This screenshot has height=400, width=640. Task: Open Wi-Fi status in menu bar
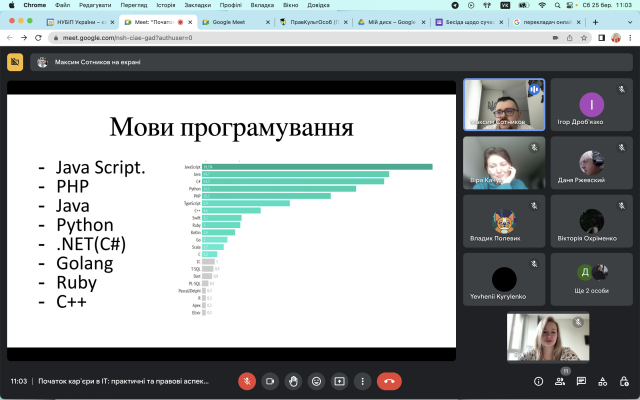pyautogui.click(x=542, y=5)
